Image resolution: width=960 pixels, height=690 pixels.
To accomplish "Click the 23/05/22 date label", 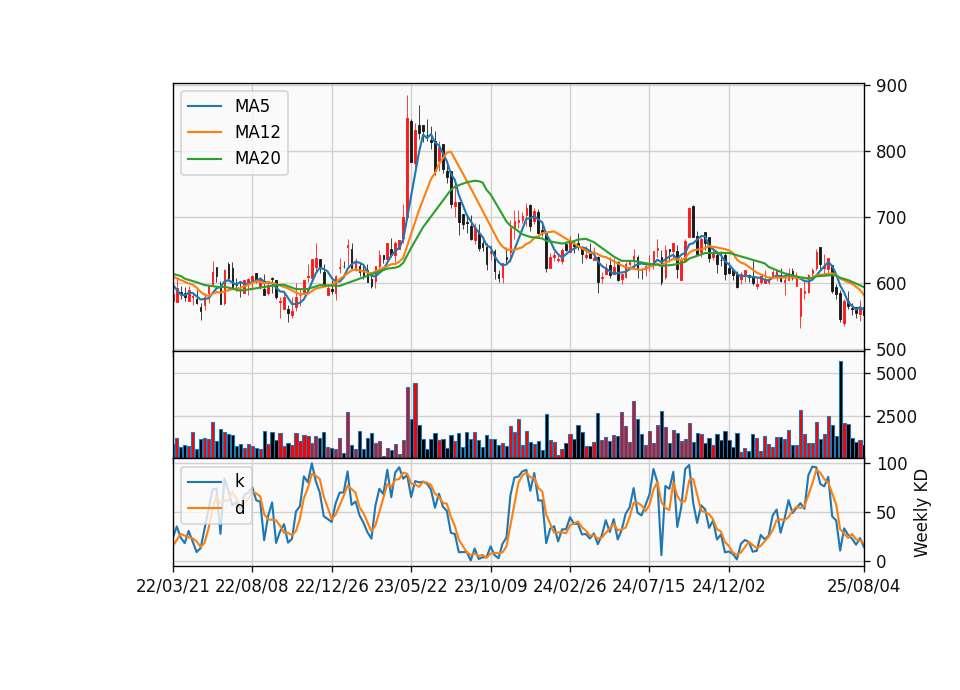I will tap(411, 586).
